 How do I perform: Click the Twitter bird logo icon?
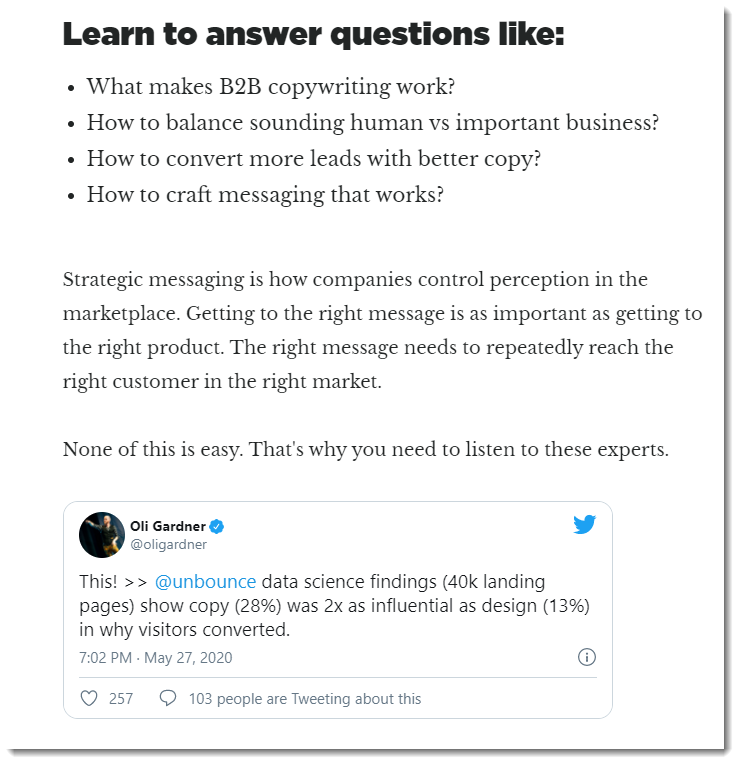584,524
